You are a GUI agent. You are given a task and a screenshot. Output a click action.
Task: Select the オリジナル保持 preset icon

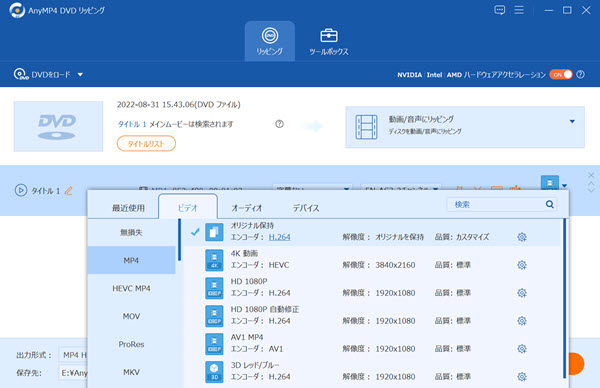click(214, 232)
